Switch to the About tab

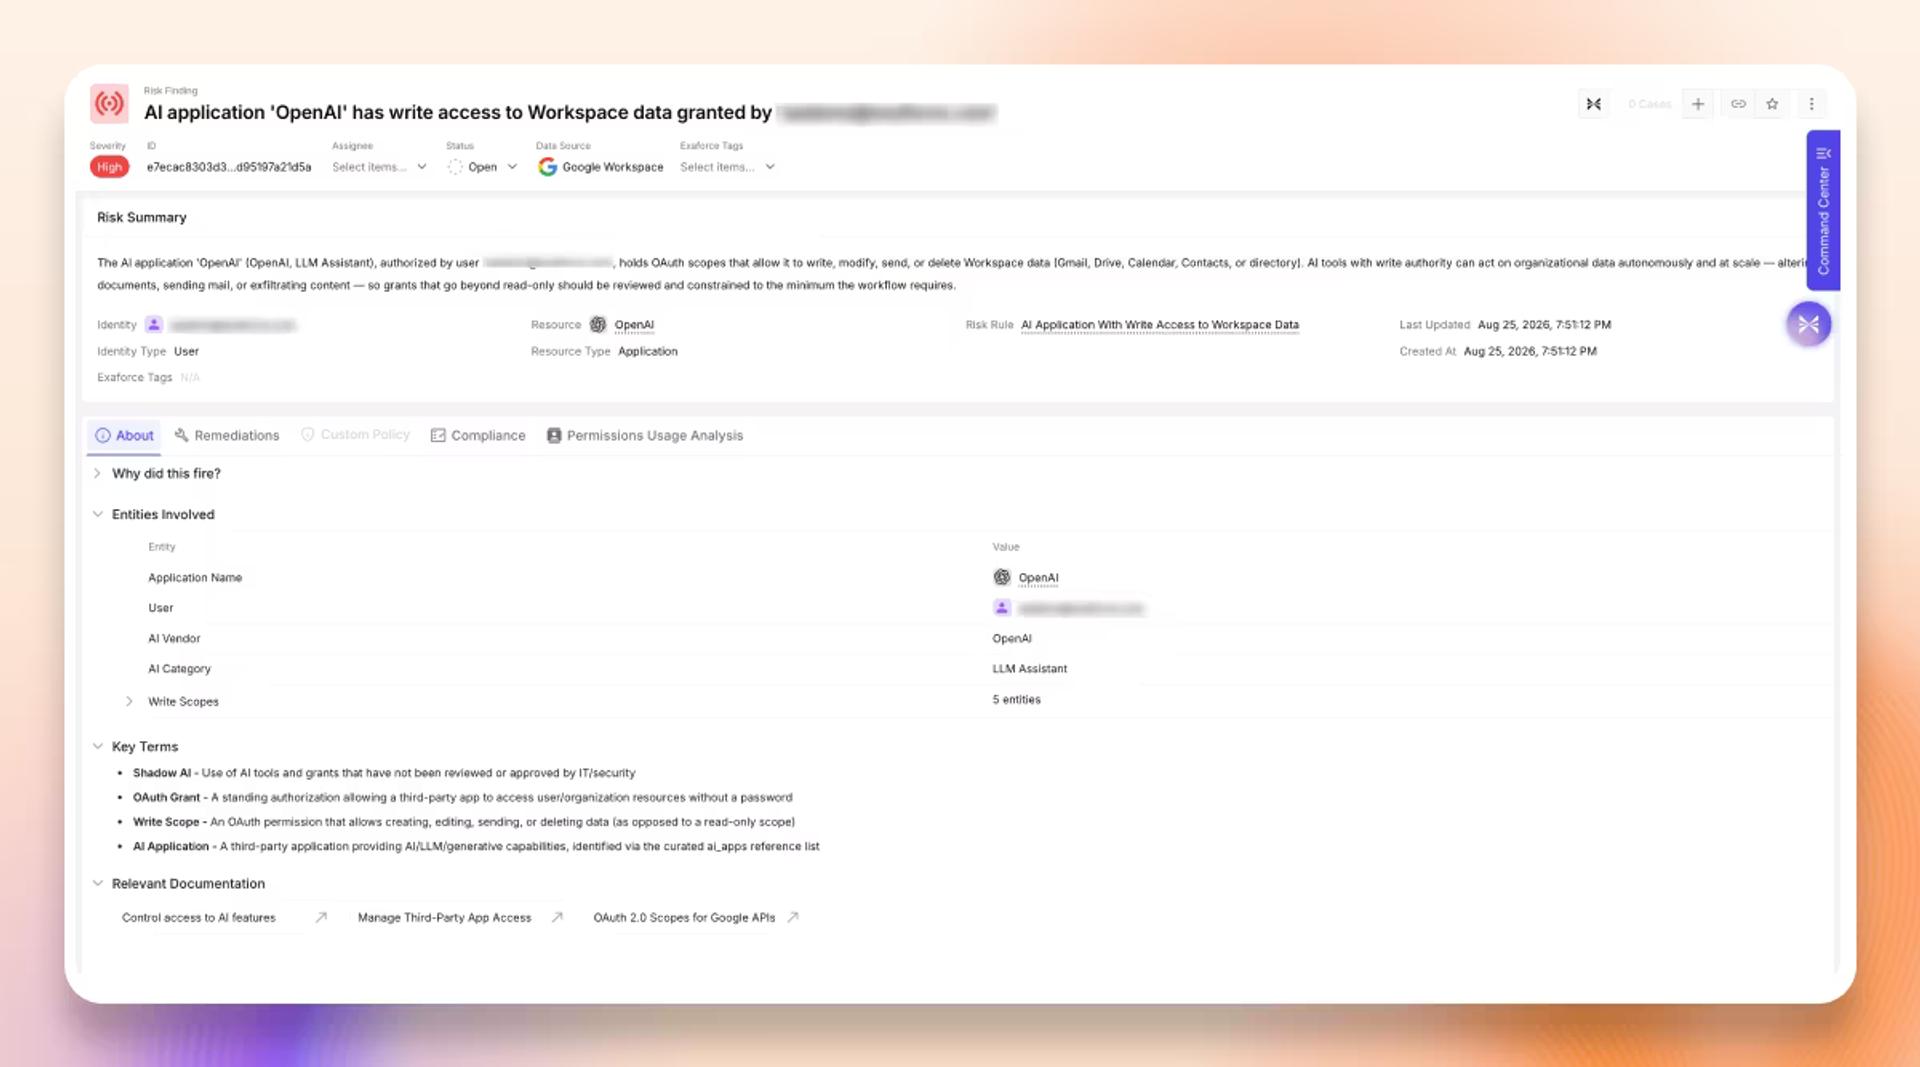click(x=124, y=435)
